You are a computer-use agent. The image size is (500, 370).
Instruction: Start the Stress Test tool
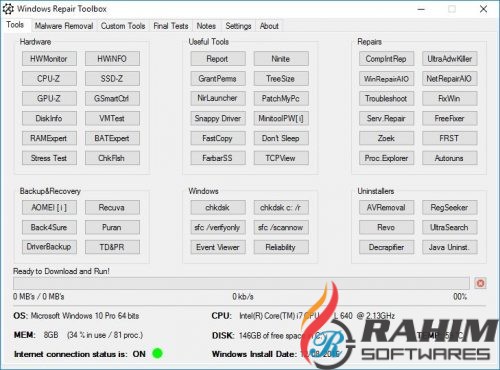pyautogui.click(x=49, y=158)
